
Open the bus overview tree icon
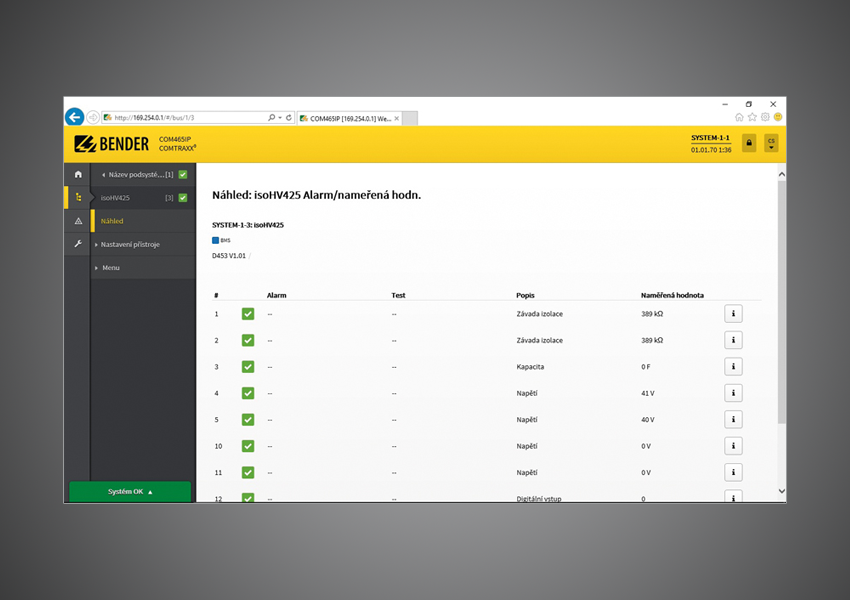click(x=78, y=197)
